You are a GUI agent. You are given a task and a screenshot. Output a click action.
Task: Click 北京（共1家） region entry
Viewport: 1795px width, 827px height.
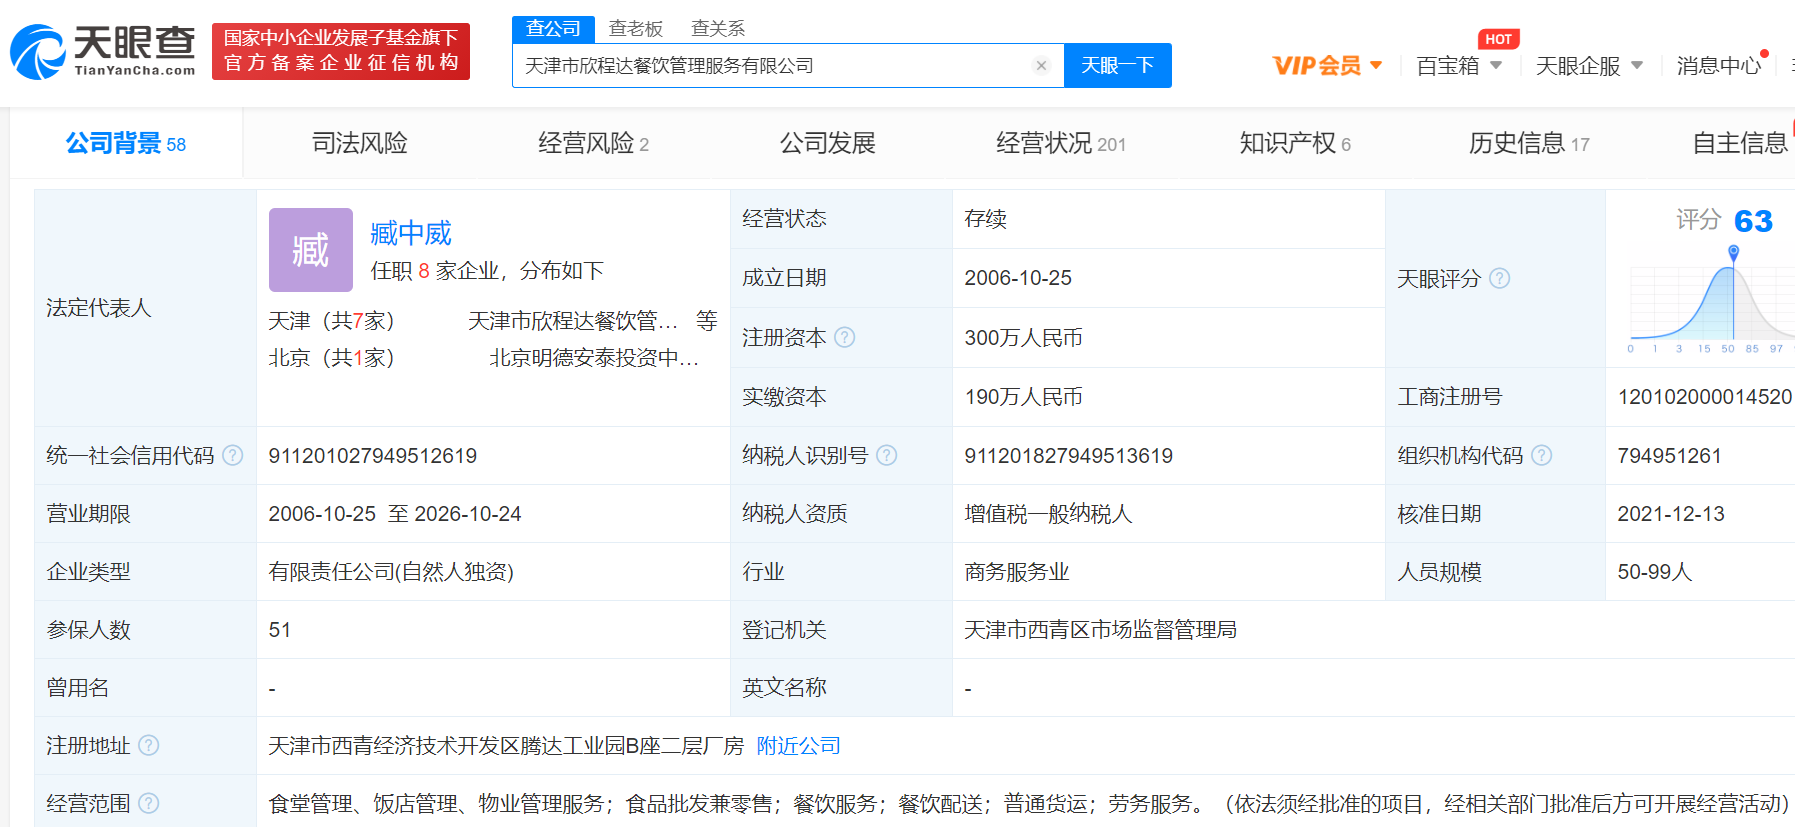point(332,358)
